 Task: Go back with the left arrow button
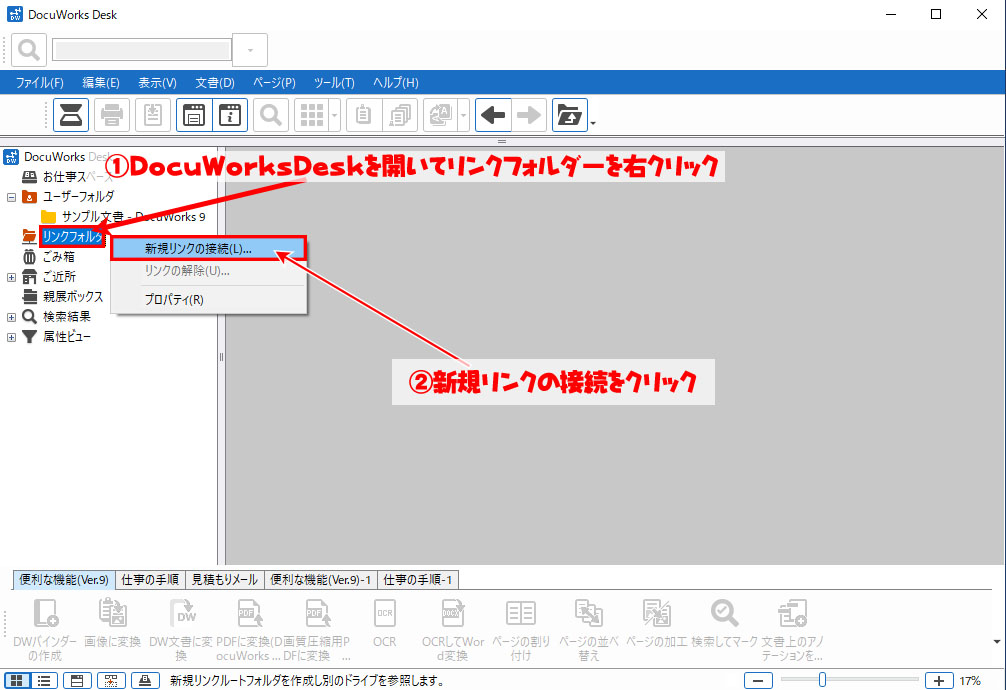point(493,116)
